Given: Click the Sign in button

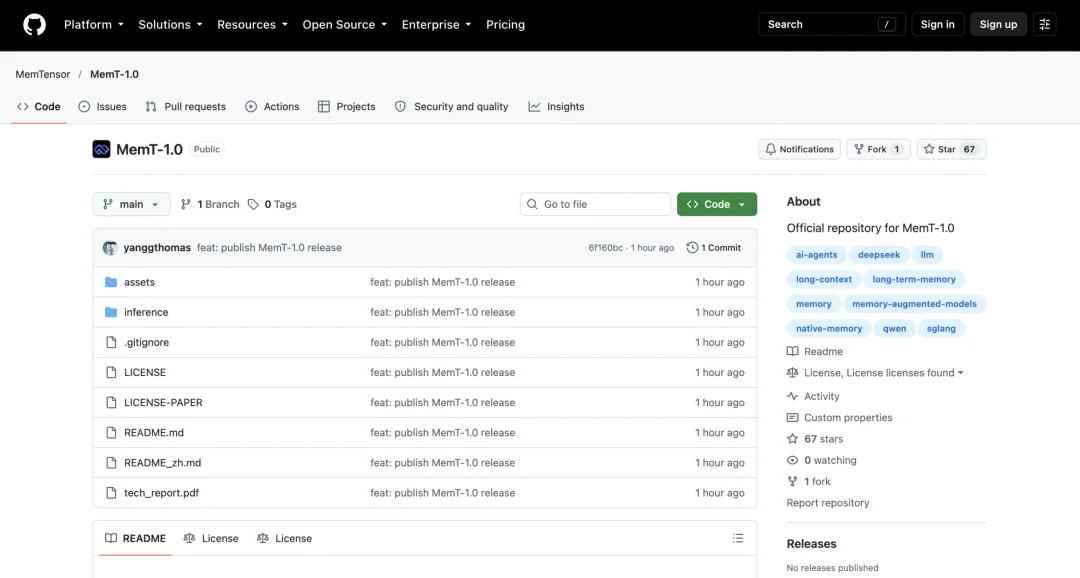Looking at the screenshot, I should (x=937, y=24).
